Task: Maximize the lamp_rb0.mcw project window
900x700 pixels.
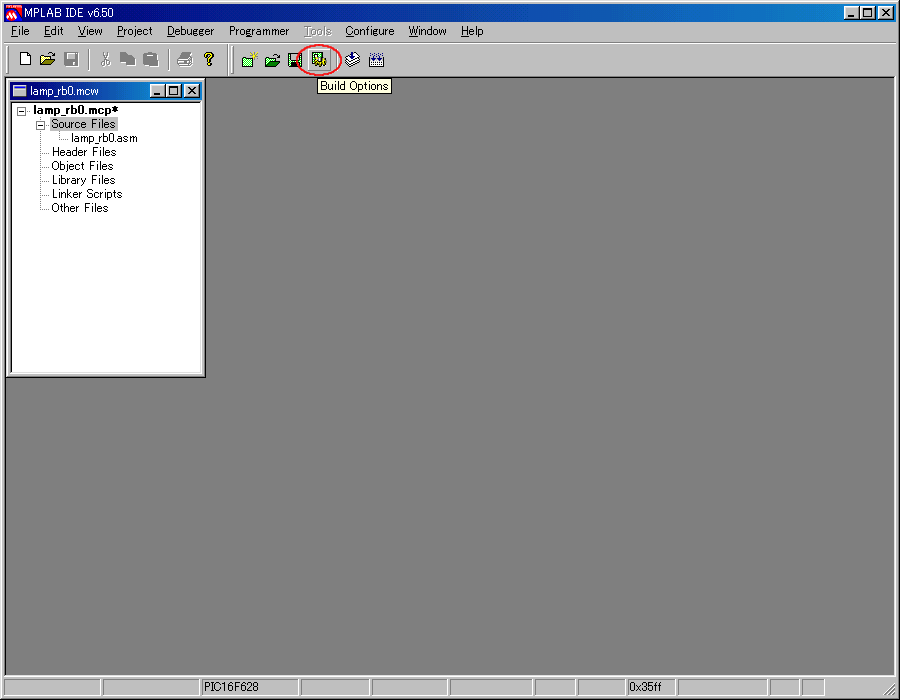Action: (x=173, y=91)
